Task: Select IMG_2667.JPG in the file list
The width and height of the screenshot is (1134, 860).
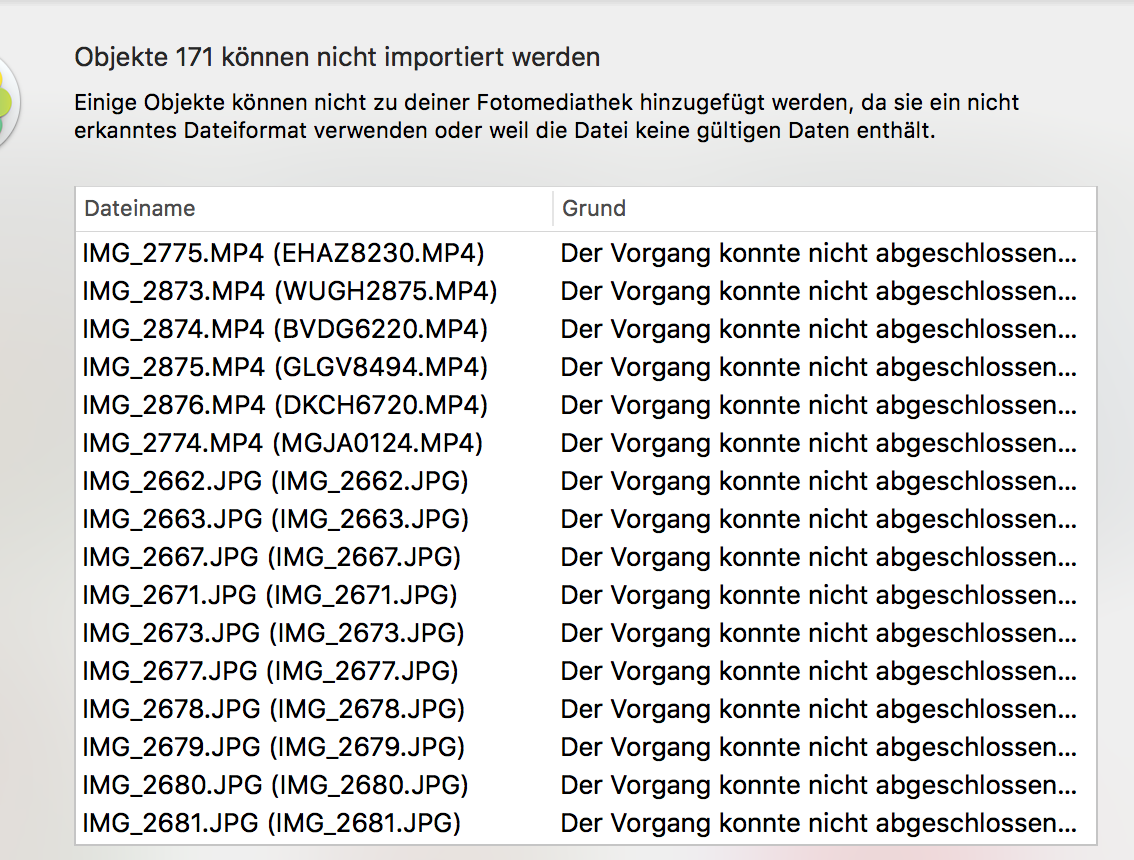Action: pyautogui.click(x=272, y=558)
